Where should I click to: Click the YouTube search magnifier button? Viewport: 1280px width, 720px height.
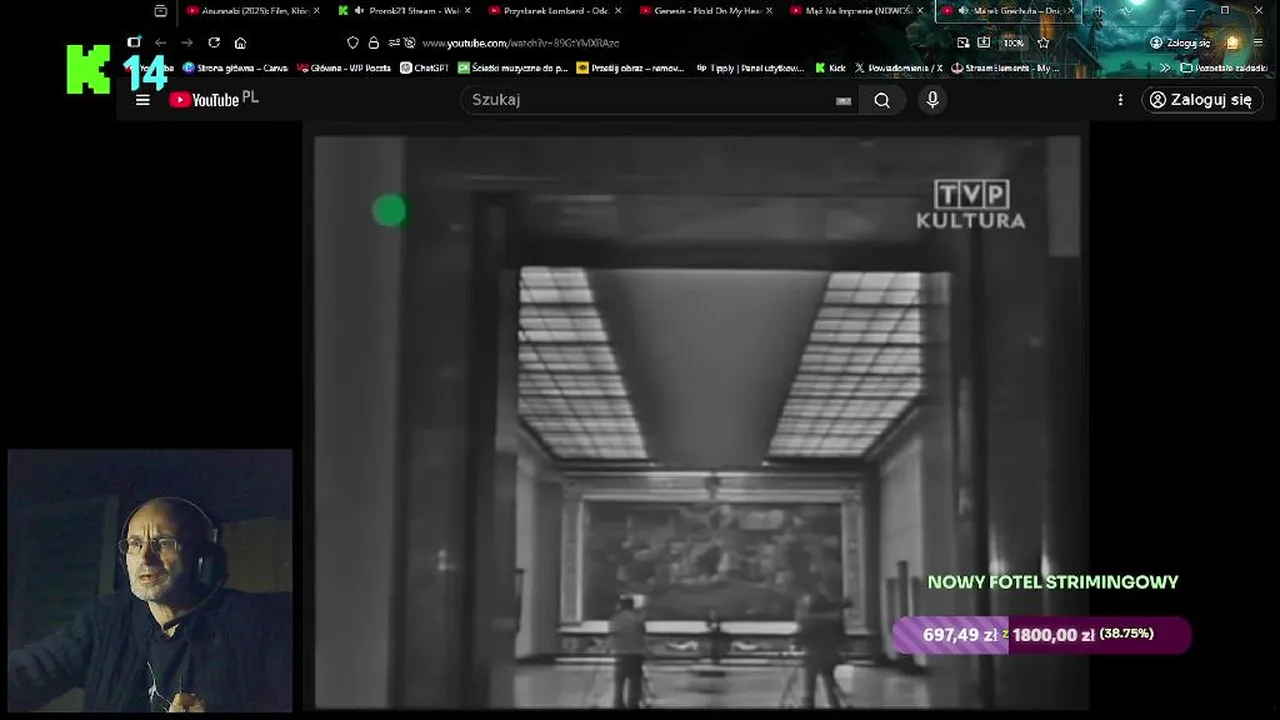(882, 100)
